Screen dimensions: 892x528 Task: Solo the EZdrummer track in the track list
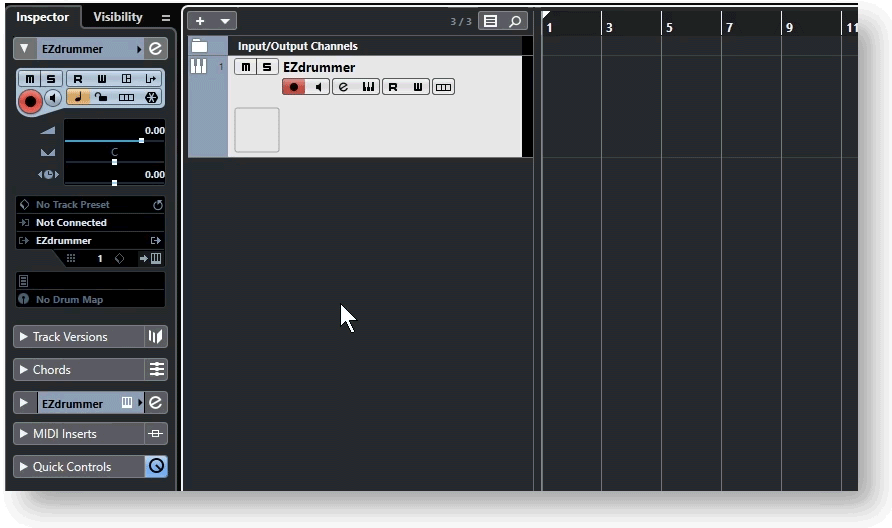click(266, 67)
